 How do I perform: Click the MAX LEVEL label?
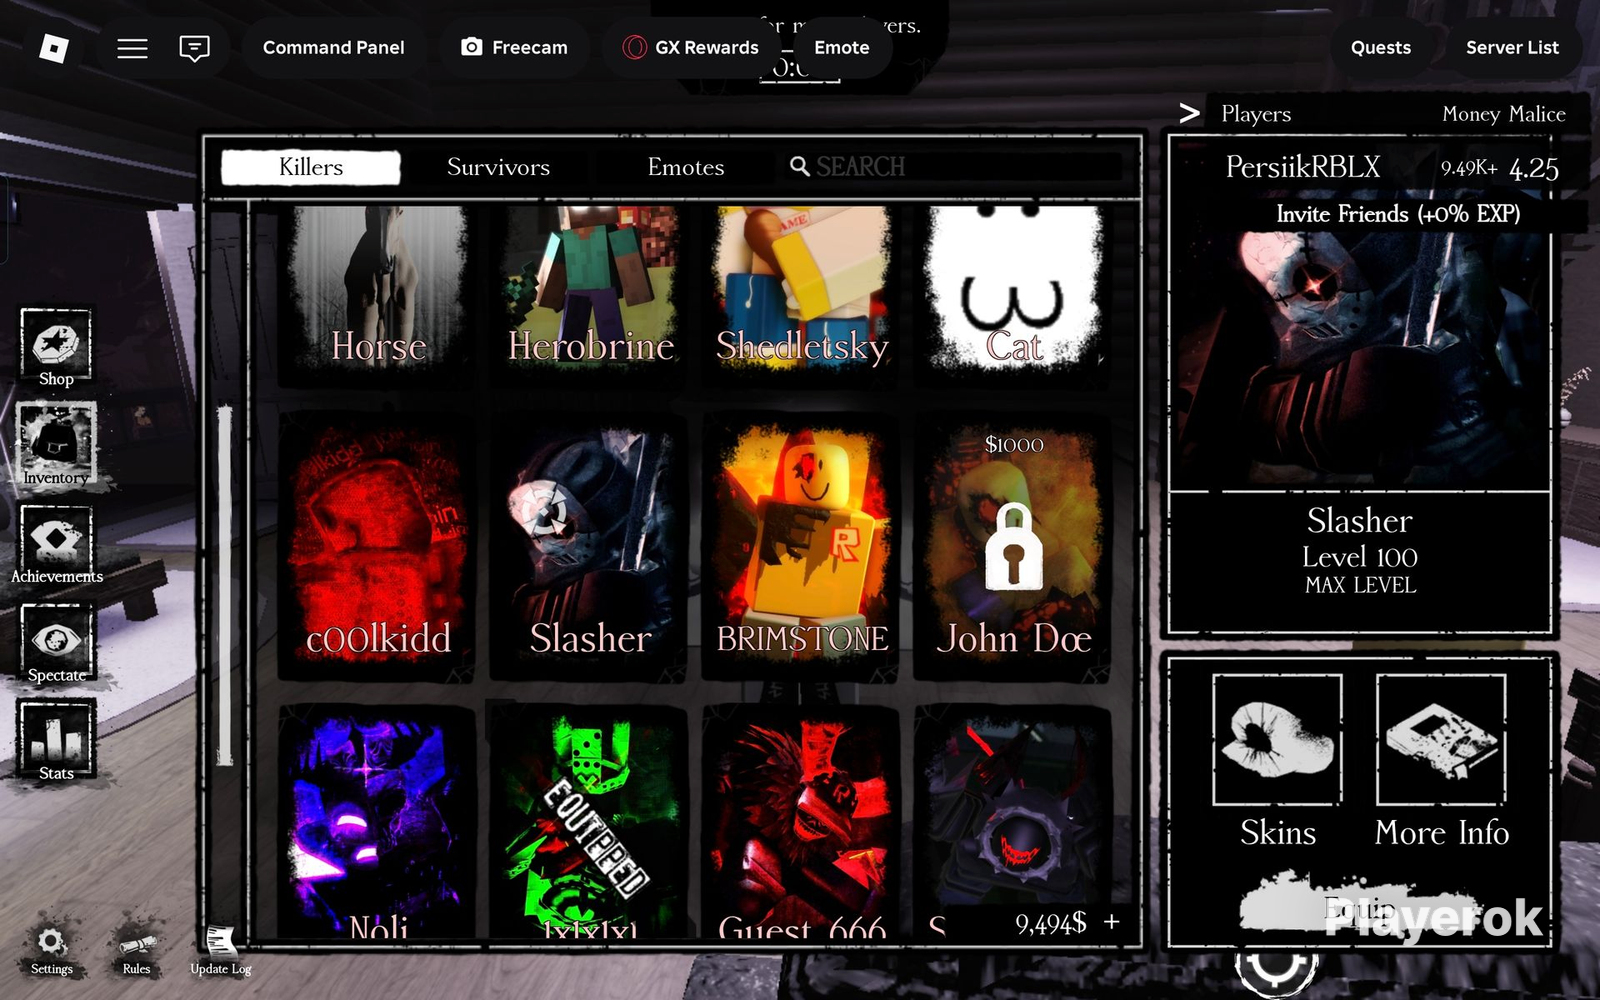(x=1360, y=586)
